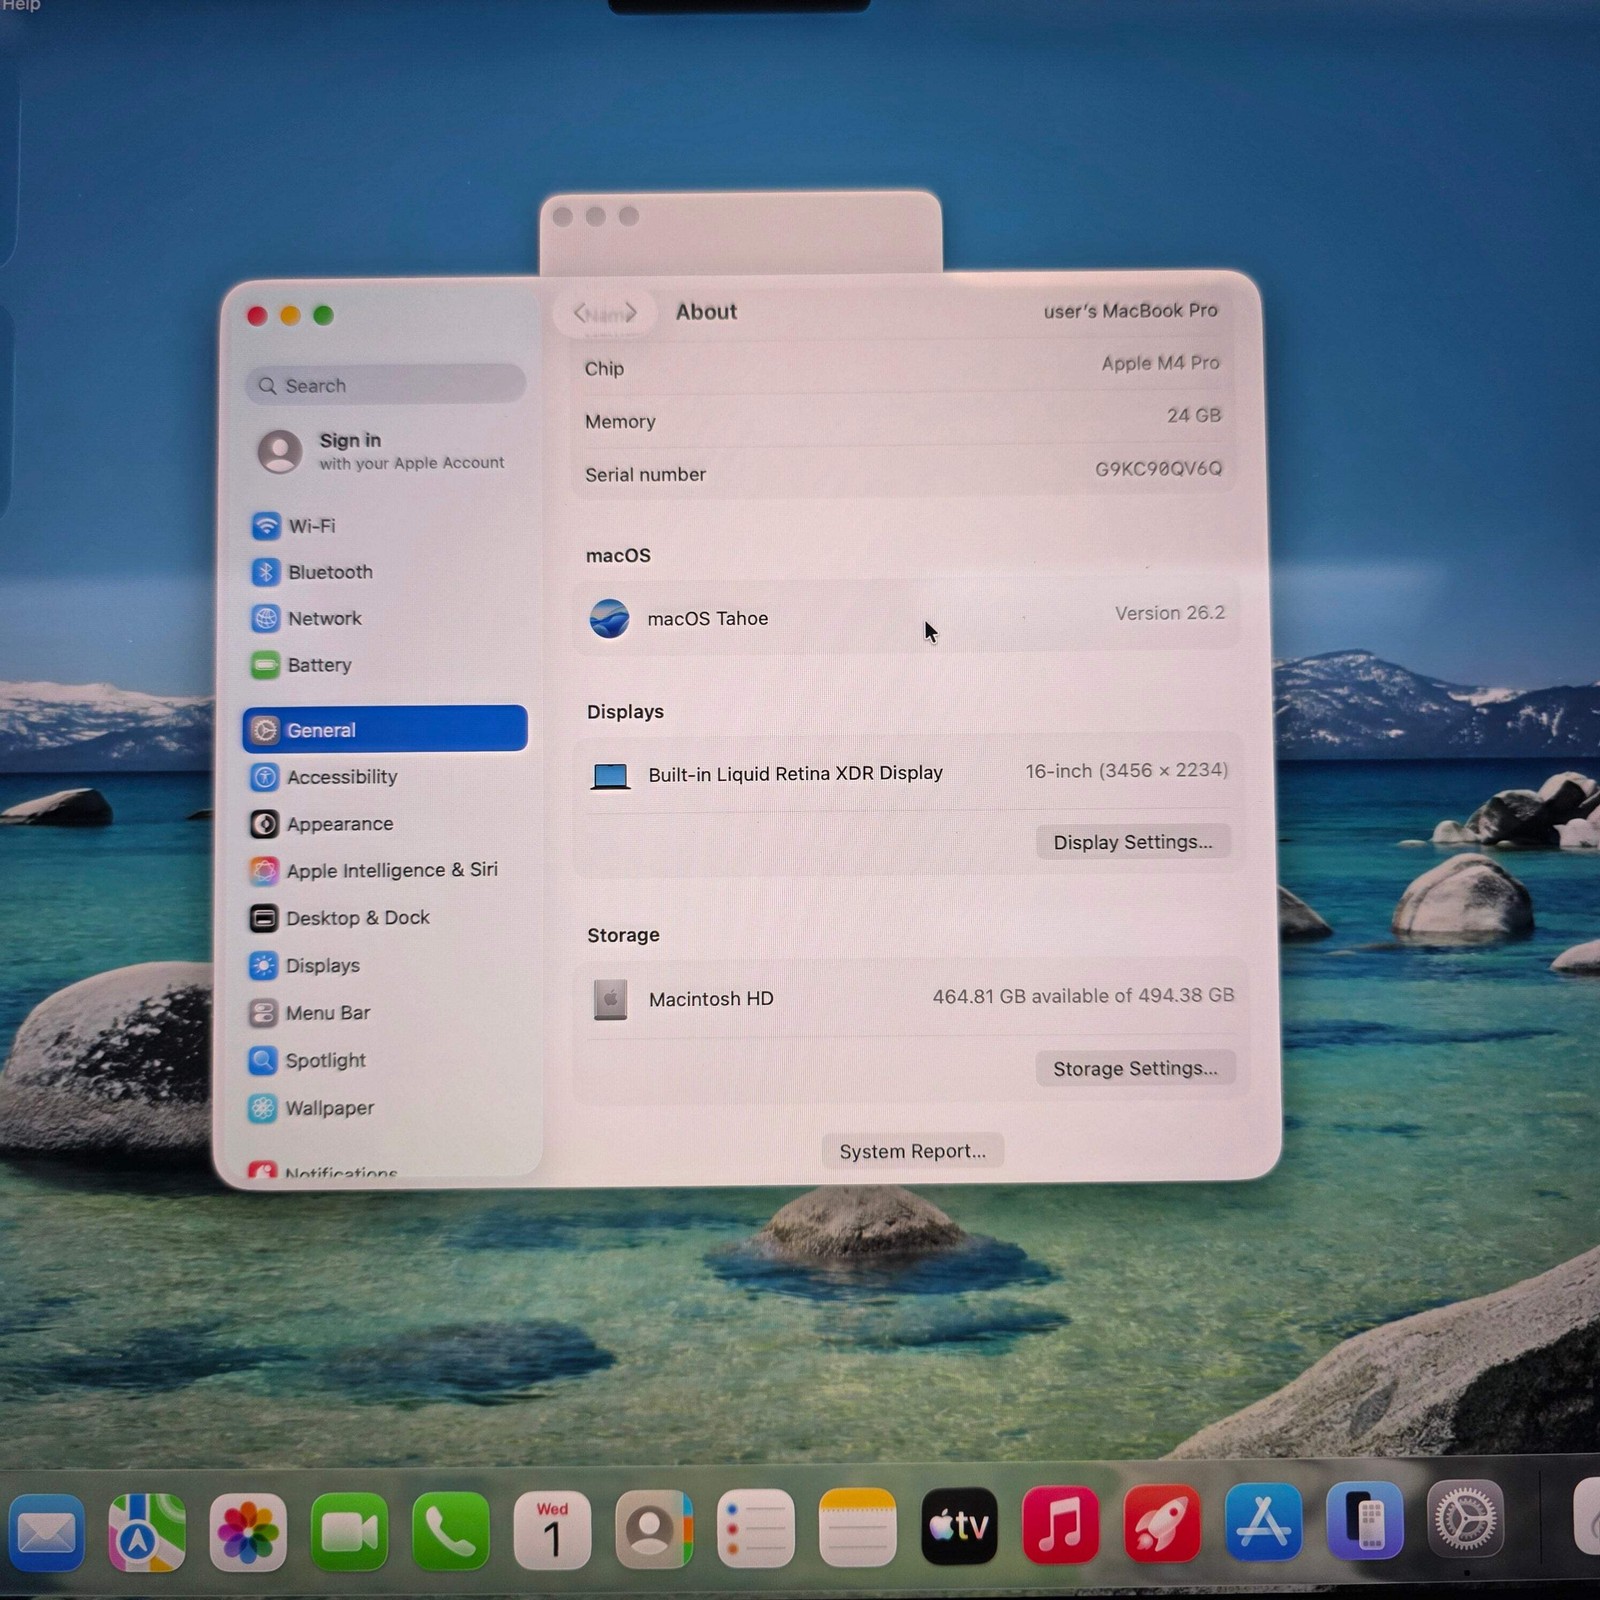1600x1600 pixels.
Task: Open Apple TV from the Dock
Action: pyautogui.click(x=959, y=1526)
